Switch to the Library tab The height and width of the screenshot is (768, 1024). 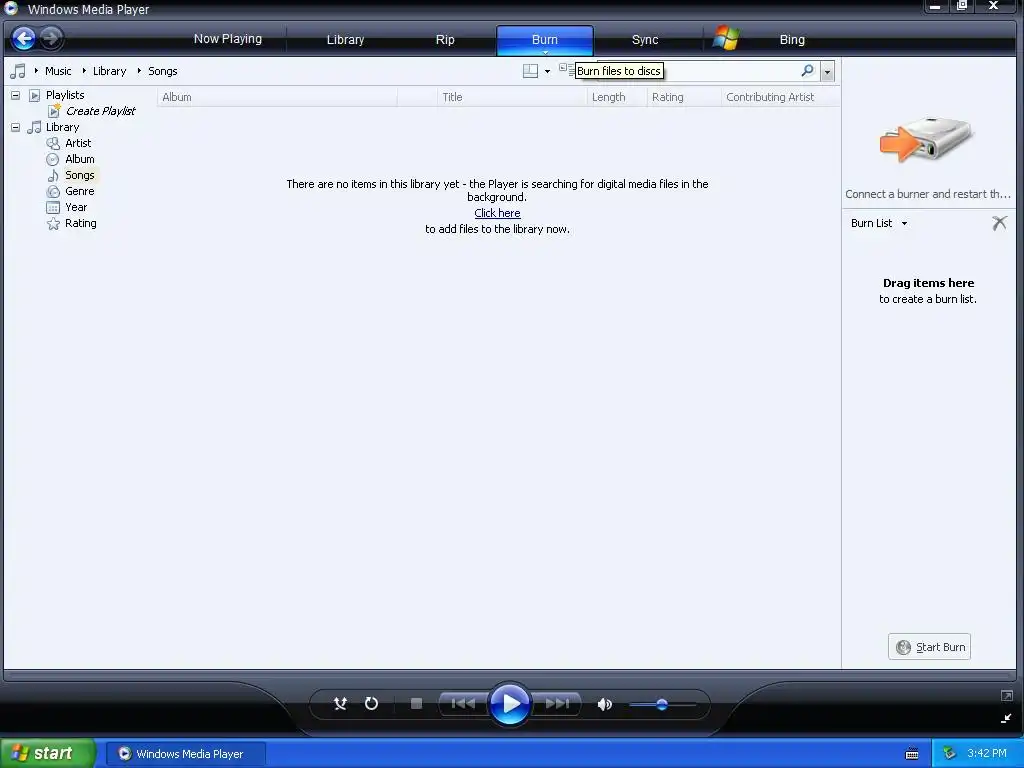pos(345,40)
